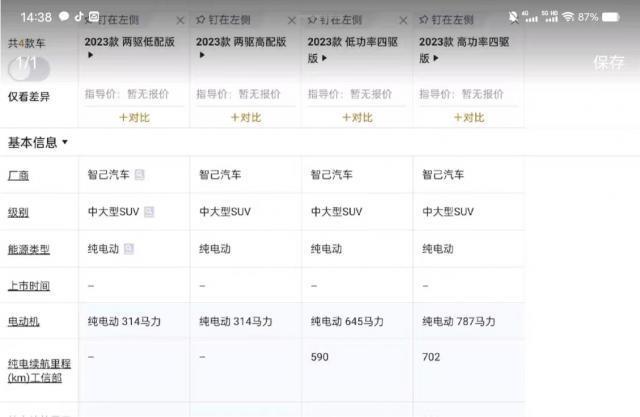Open the 厂商 parameter link
Screen dimensions: 640x417
click(18, 175)
